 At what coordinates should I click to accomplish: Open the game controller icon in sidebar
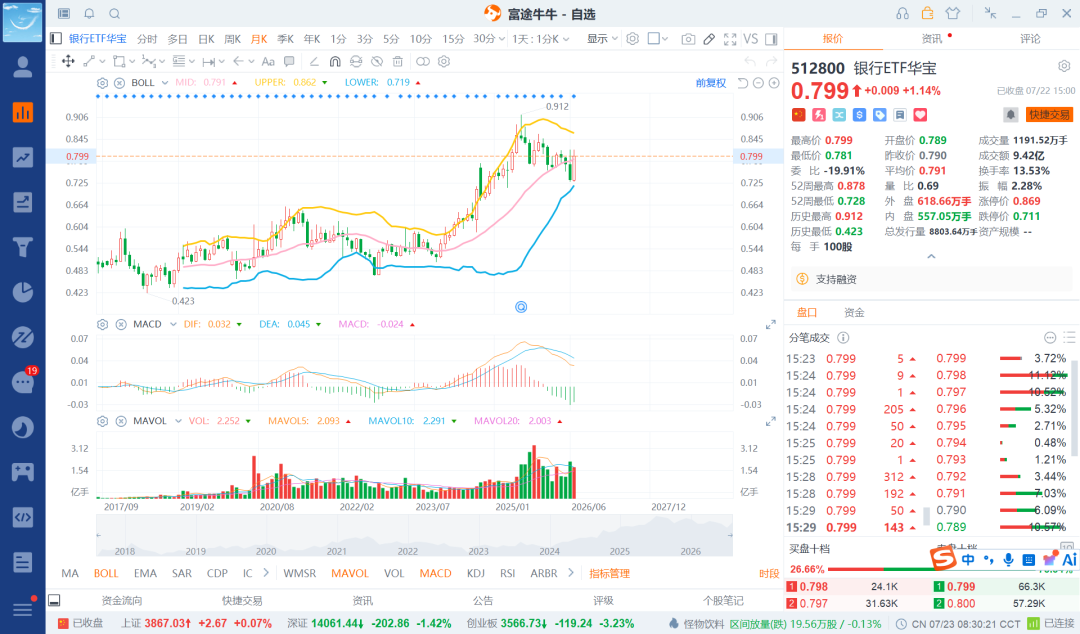(23, 472)
